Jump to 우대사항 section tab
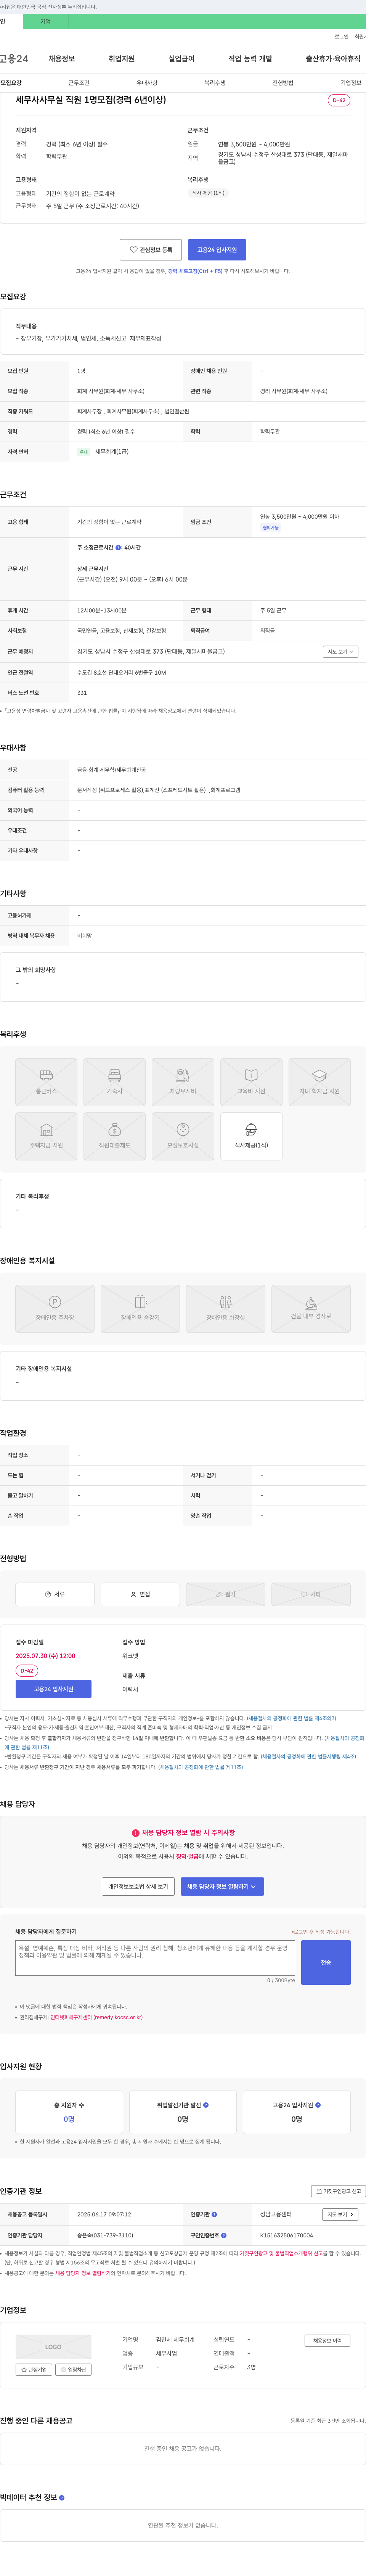Screen dimensions: 366x2576 [x=147, y=83]
